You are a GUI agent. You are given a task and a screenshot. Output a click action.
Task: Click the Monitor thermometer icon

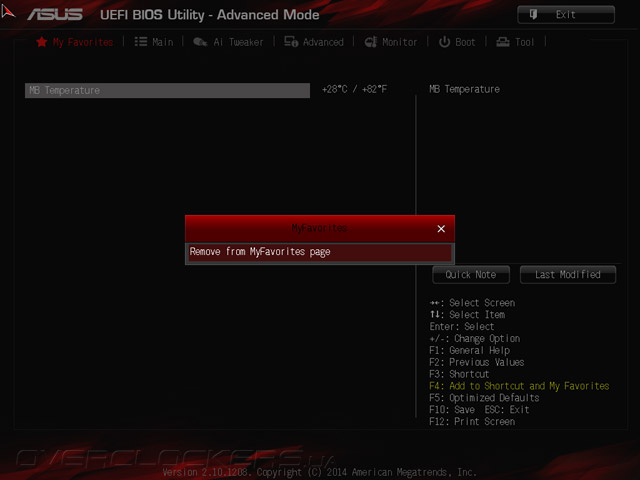point(371,42)
